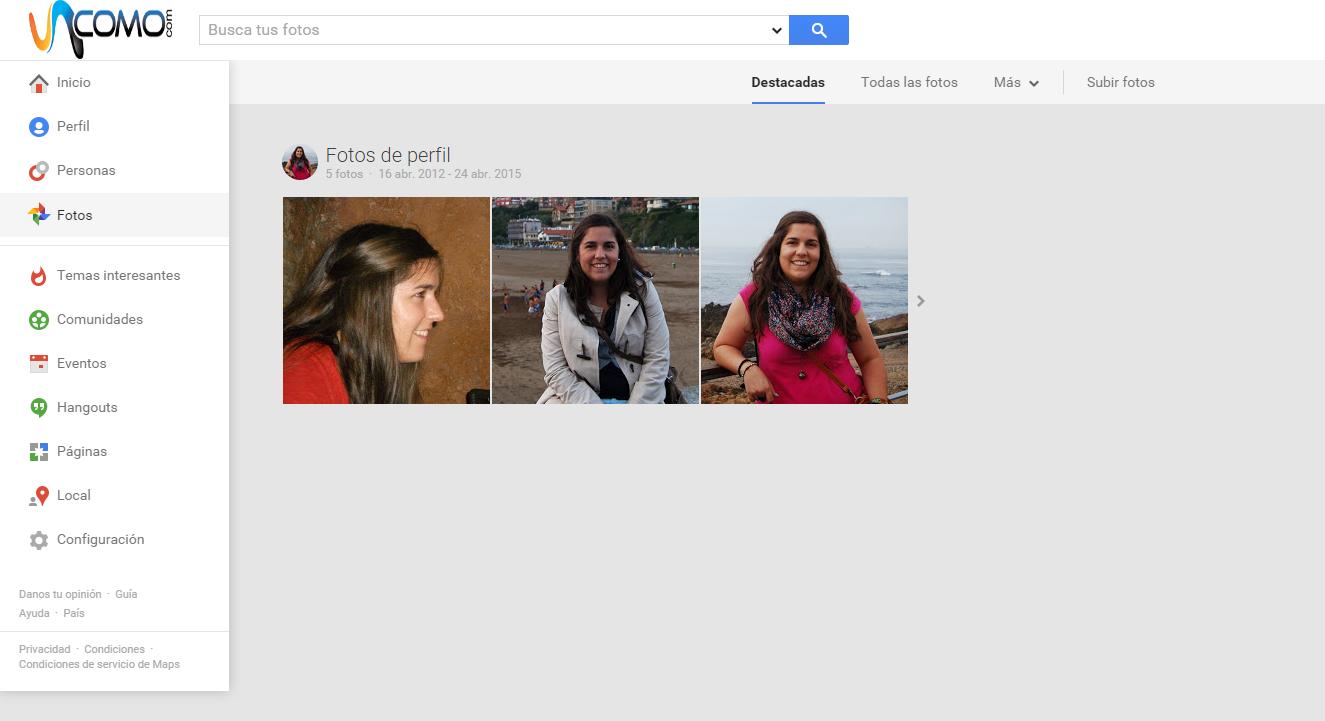
Task: Click the Personas circles icon
Action: click(39, 171)
